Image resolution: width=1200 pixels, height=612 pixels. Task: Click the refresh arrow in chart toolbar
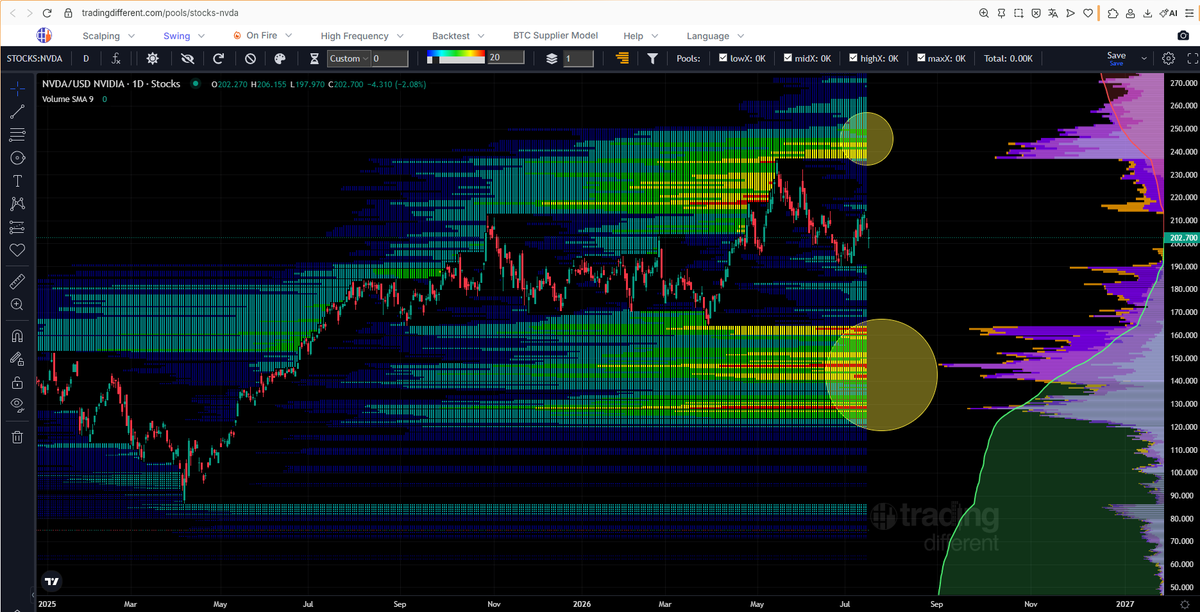pos(218,59)
